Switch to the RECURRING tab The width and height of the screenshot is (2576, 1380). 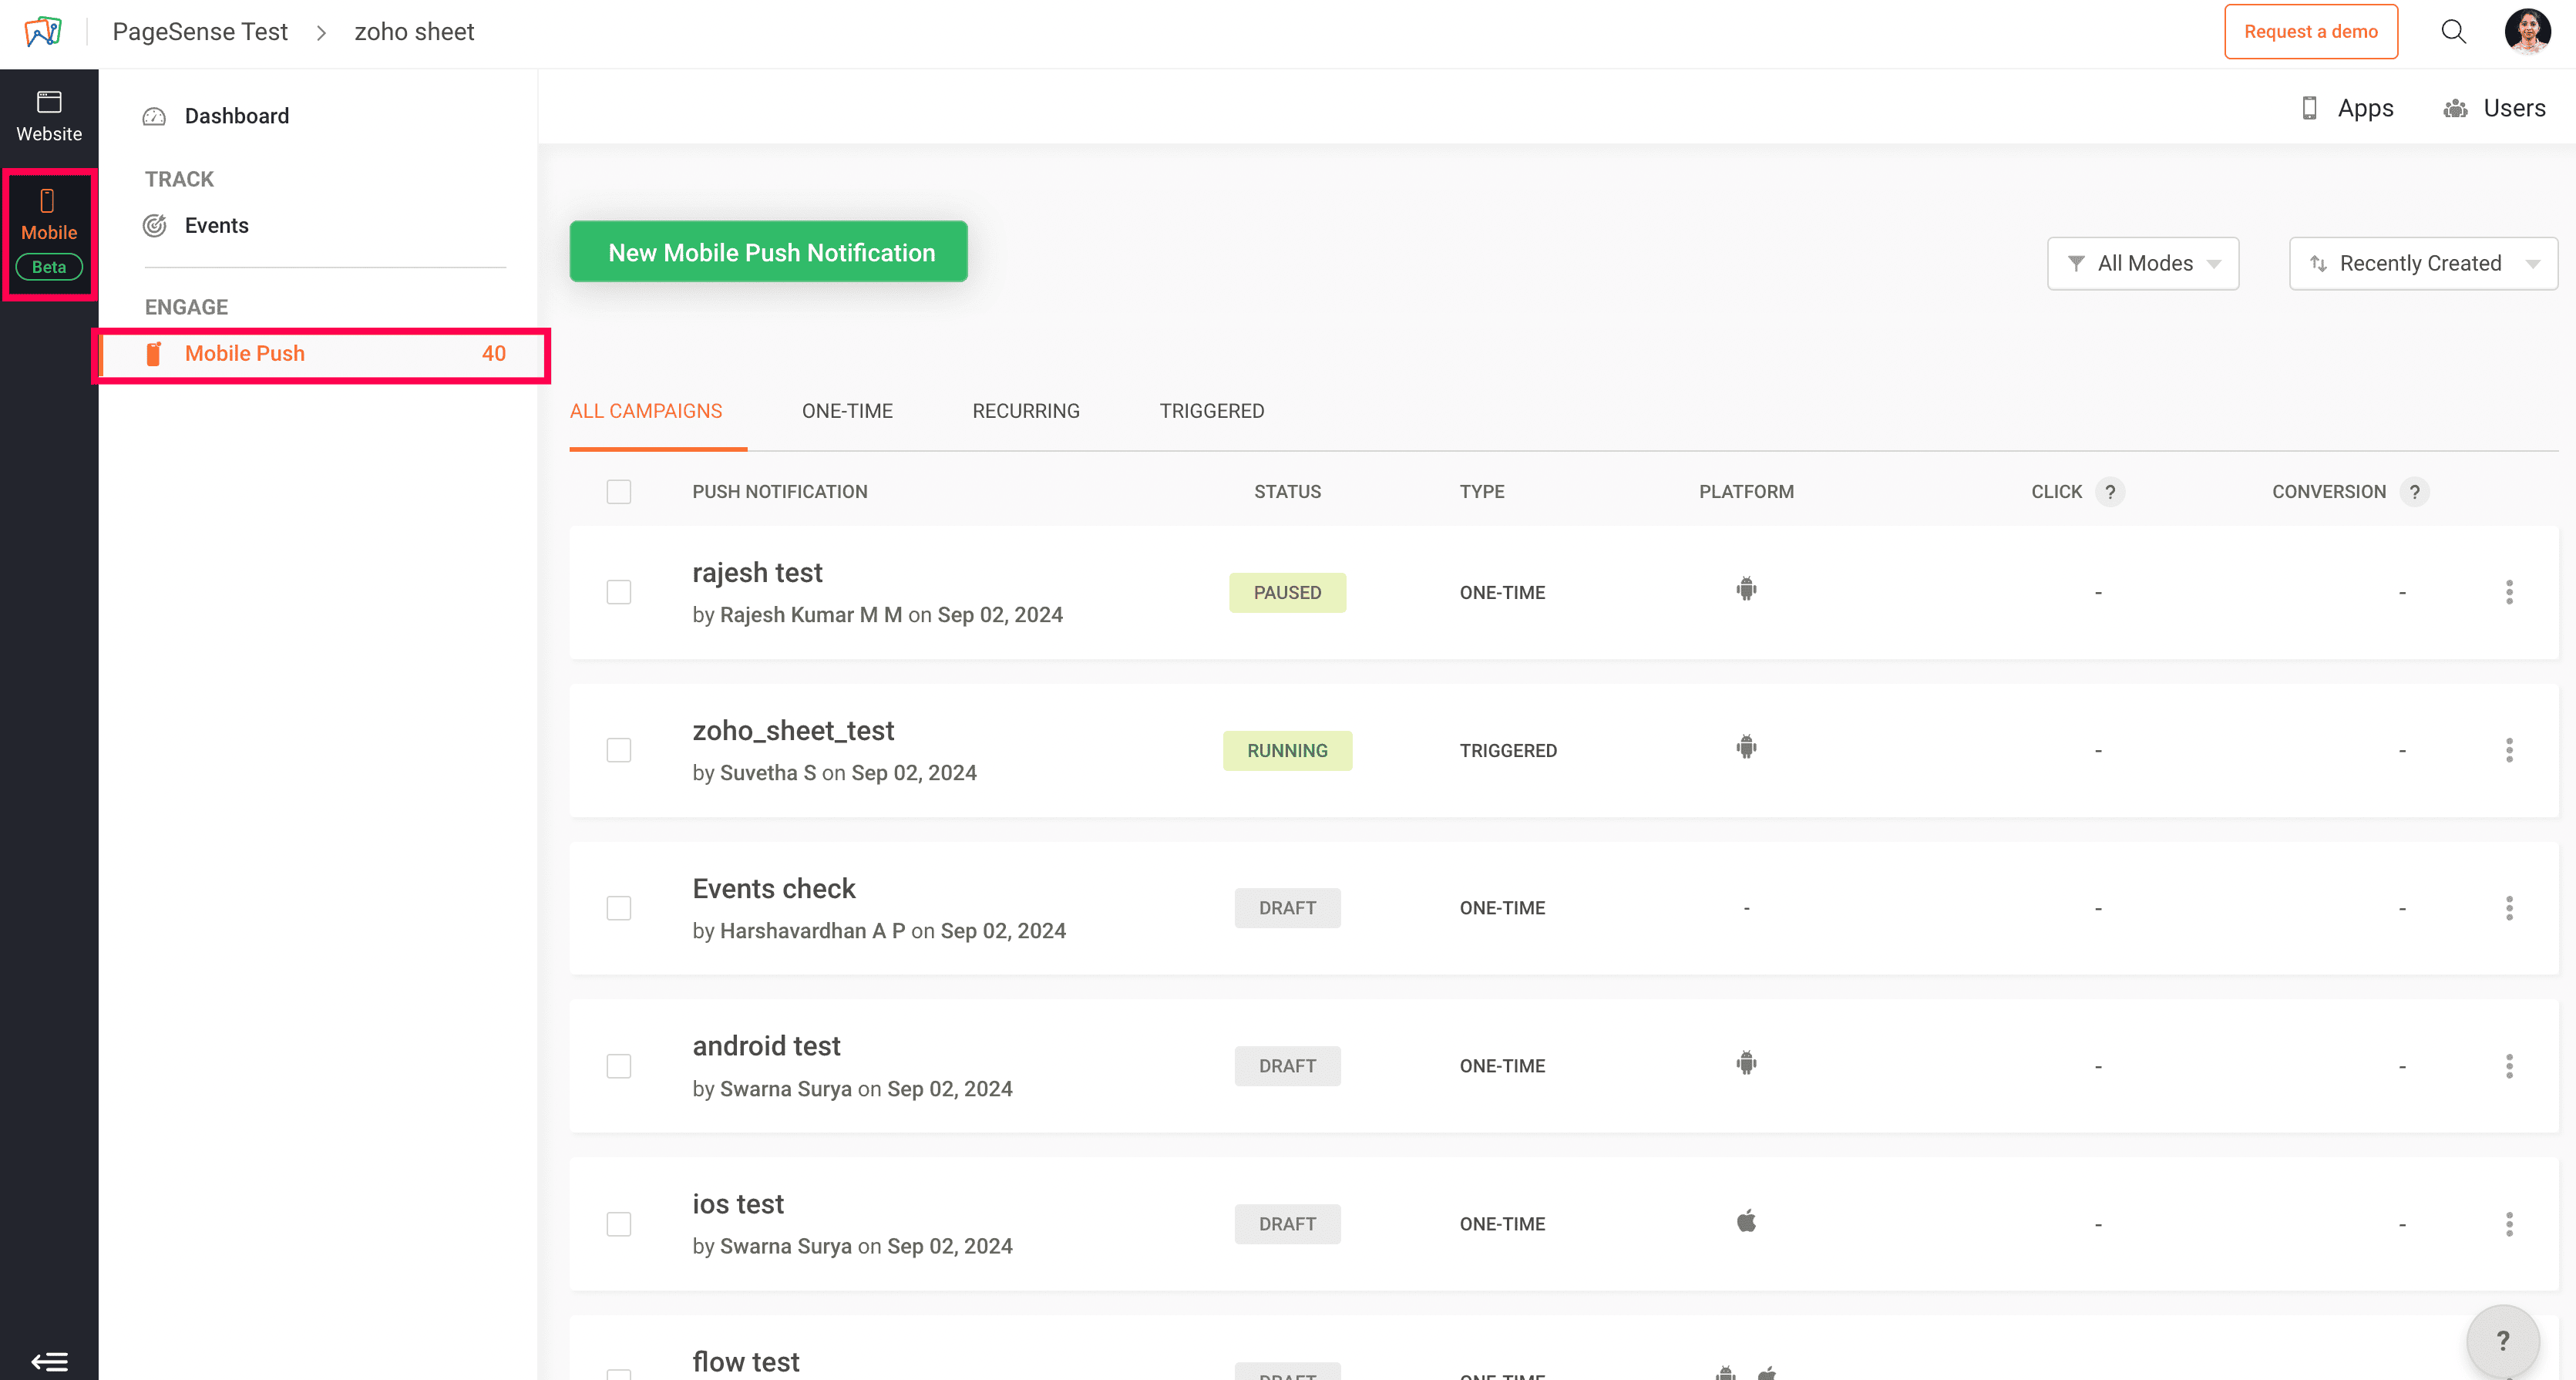pyautogui.click(x=1025, y=411)
